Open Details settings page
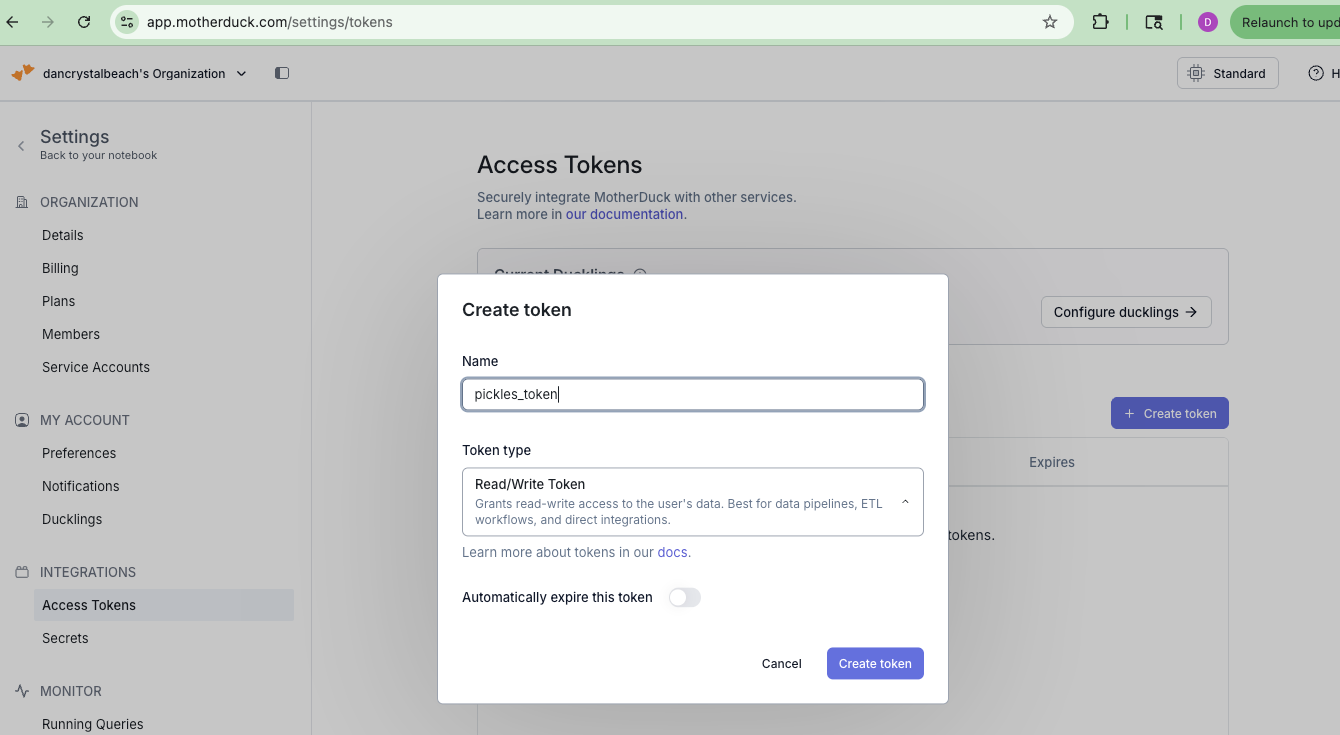The width and height of the screenshot is (1340, 735). click(x=63, y=235)
